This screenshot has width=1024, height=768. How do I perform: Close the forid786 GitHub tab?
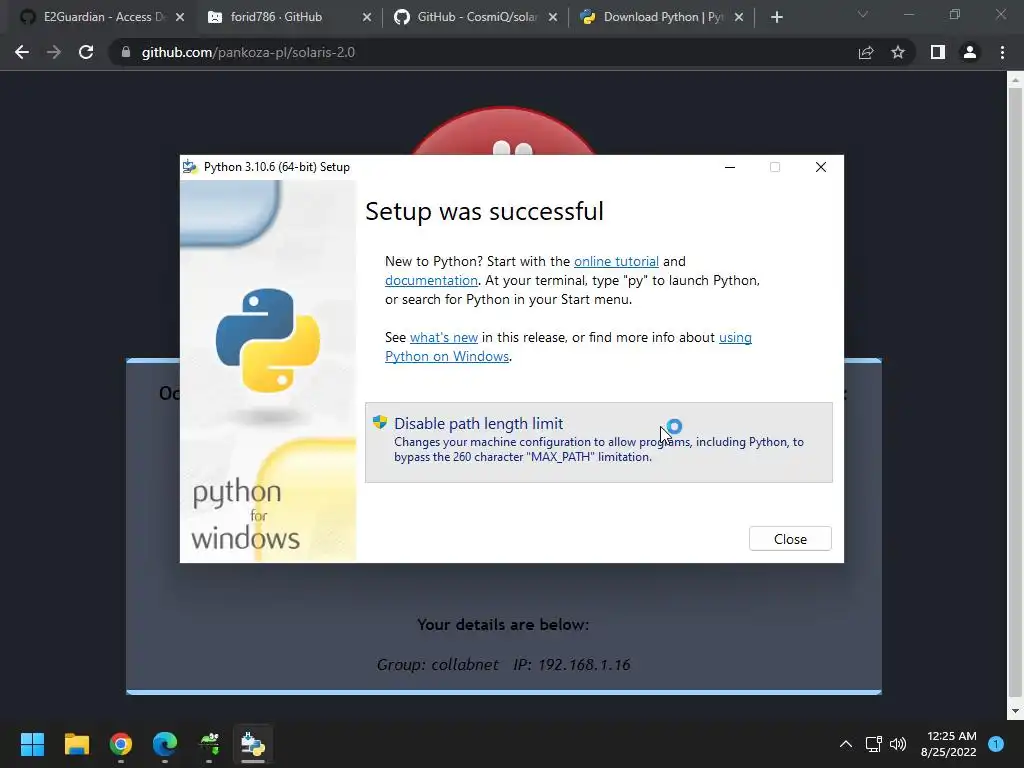pos(367,17)
